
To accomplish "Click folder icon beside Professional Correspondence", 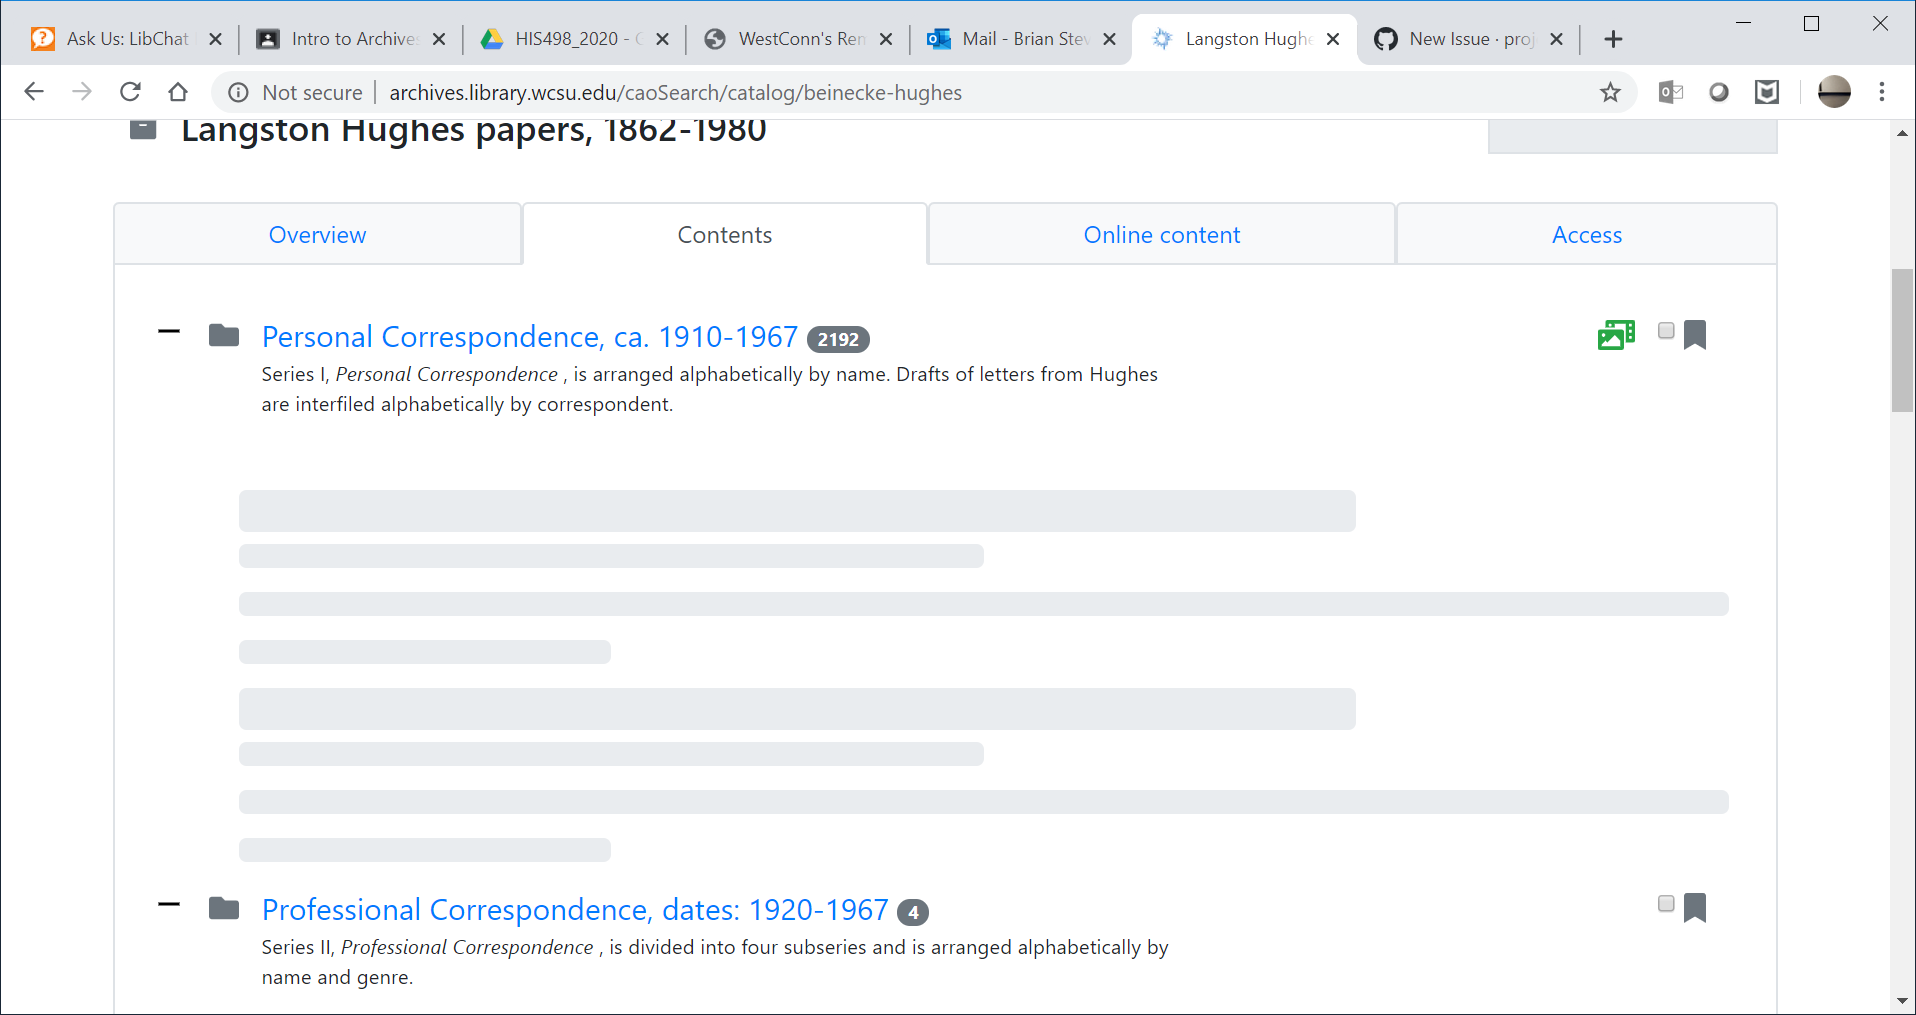I will [x=223, y=908].
